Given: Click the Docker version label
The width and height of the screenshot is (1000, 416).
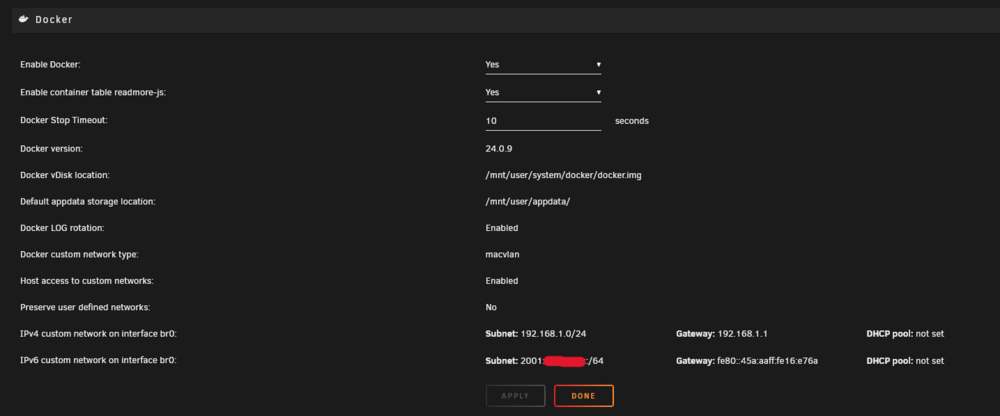Looking at the screenshot, I should (52, 148).
